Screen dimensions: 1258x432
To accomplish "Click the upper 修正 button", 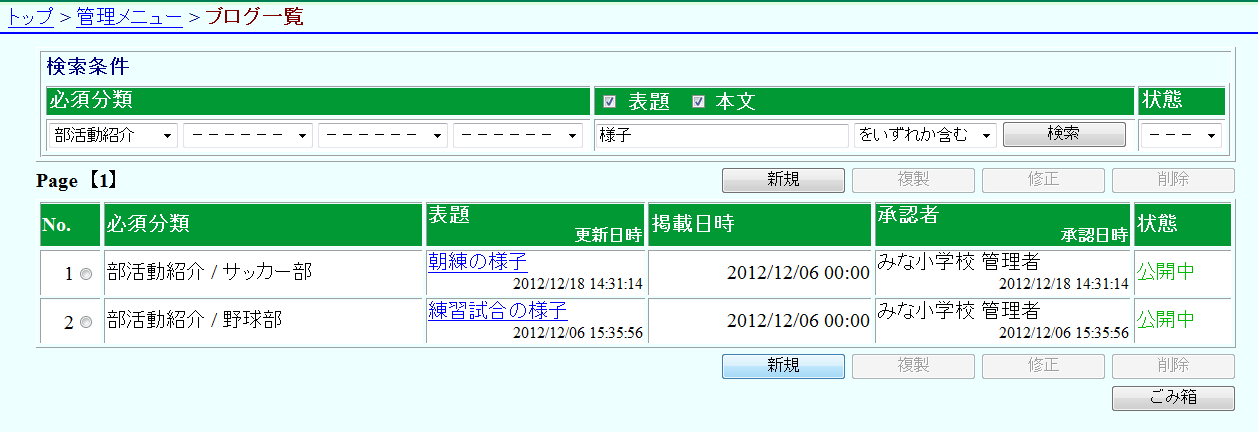I will [1043, 180].
